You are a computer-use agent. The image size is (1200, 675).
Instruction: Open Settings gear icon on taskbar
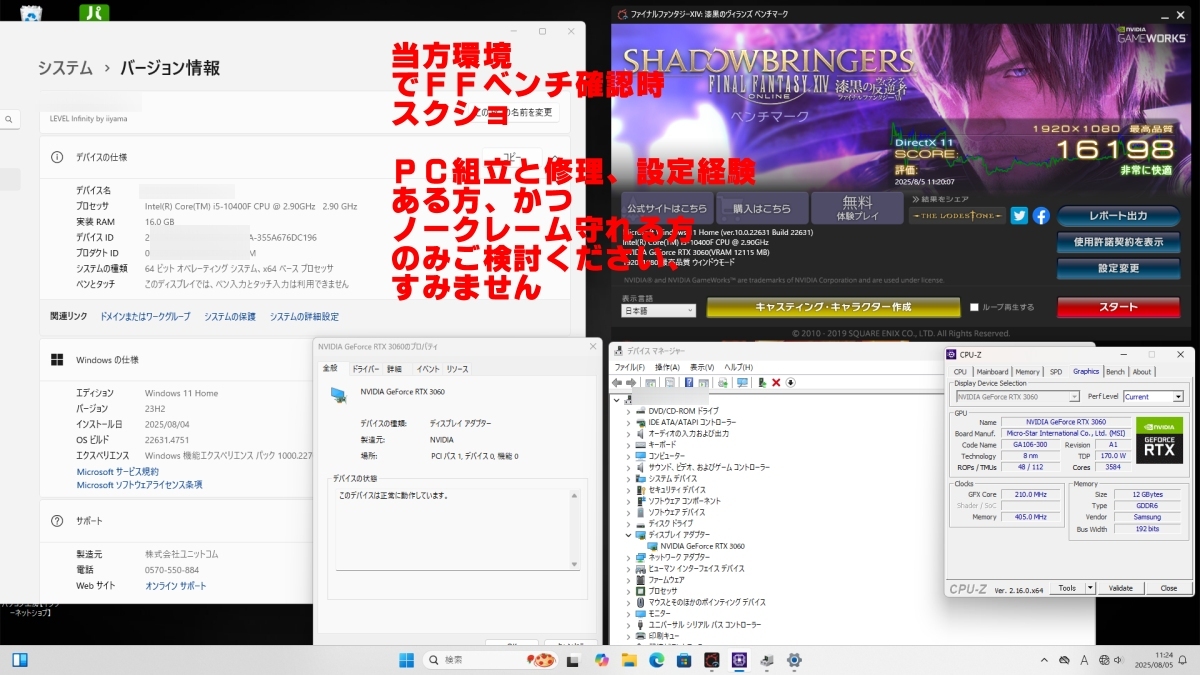tap(794, 660)
